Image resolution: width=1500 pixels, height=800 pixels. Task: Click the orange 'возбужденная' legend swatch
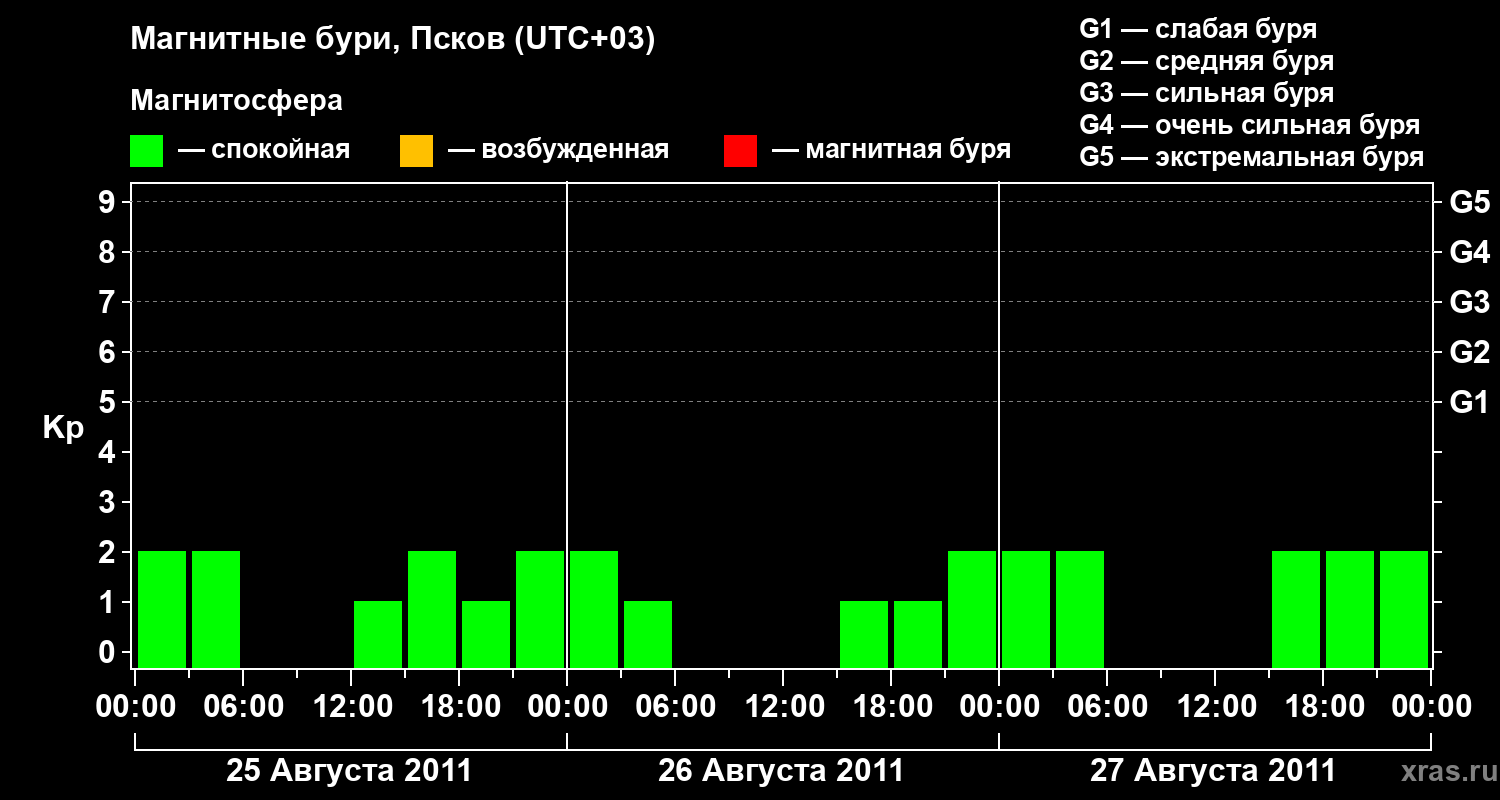pyautogui.click(x=416, y=151)
